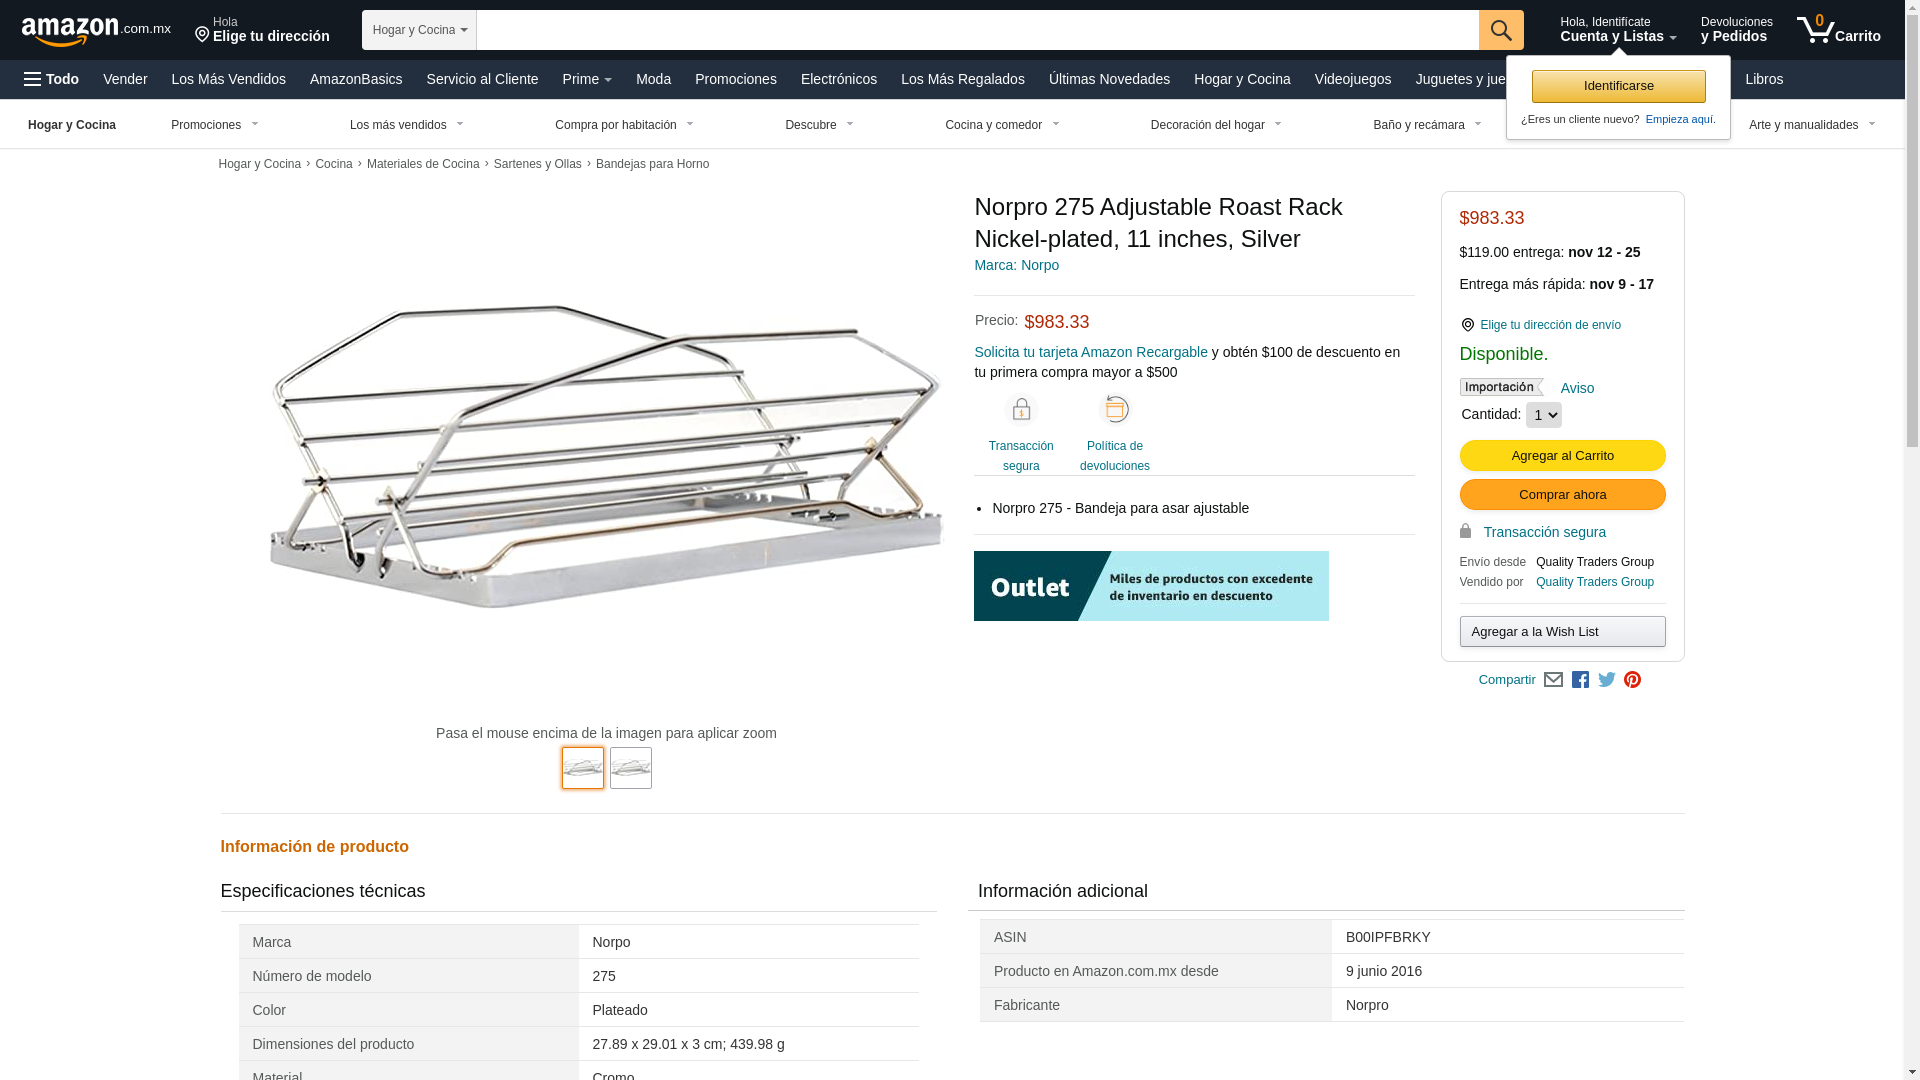The width and height of the screenshot is (1920, 1080).
Task: Click the secure transaction lock icon
Action: [1021, 410]
